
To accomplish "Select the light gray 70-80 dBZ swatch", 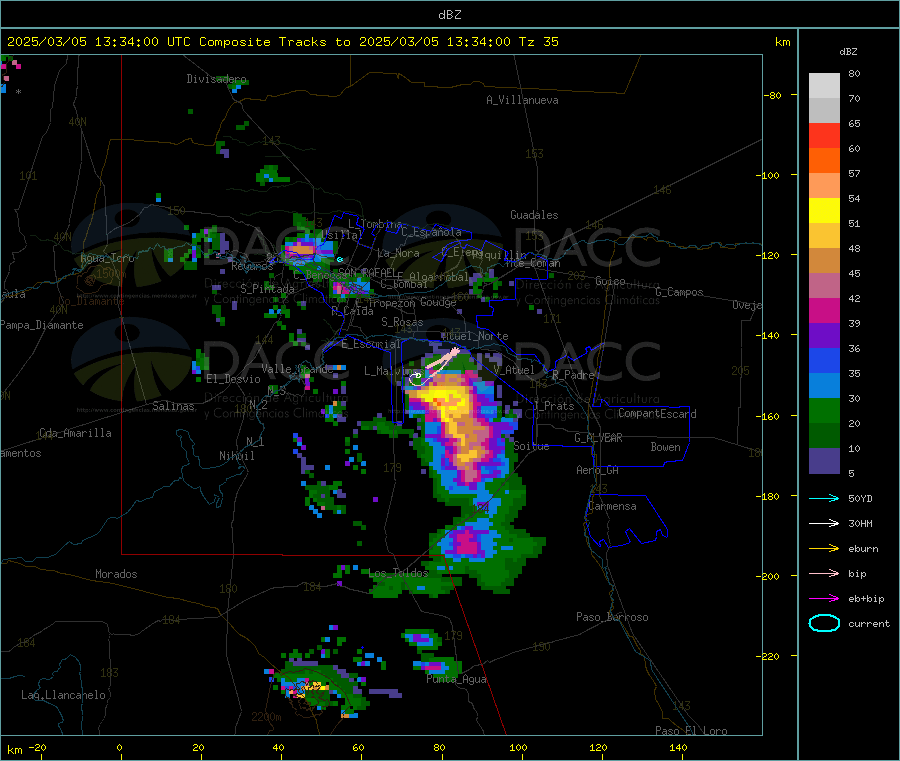I will 824,86.
